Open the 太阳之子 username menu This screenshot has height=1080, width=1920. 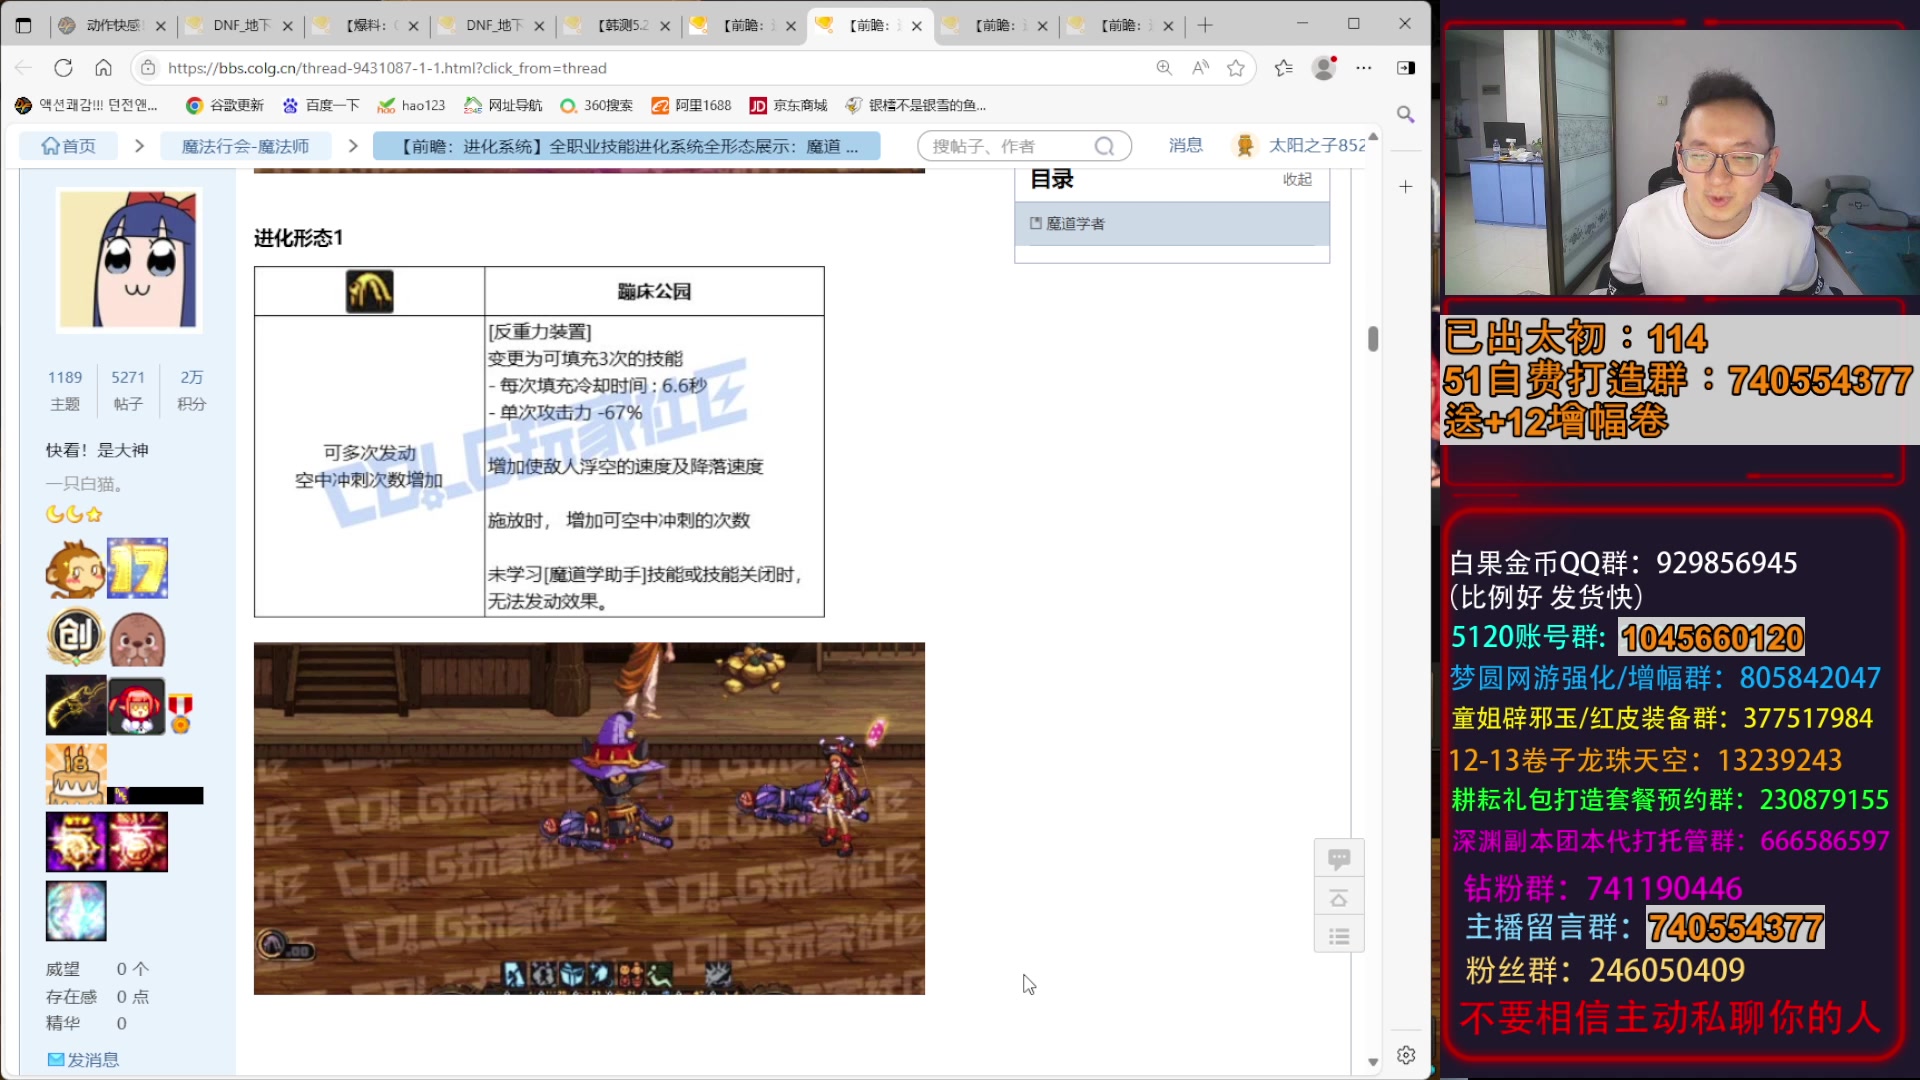point(1316,145)
